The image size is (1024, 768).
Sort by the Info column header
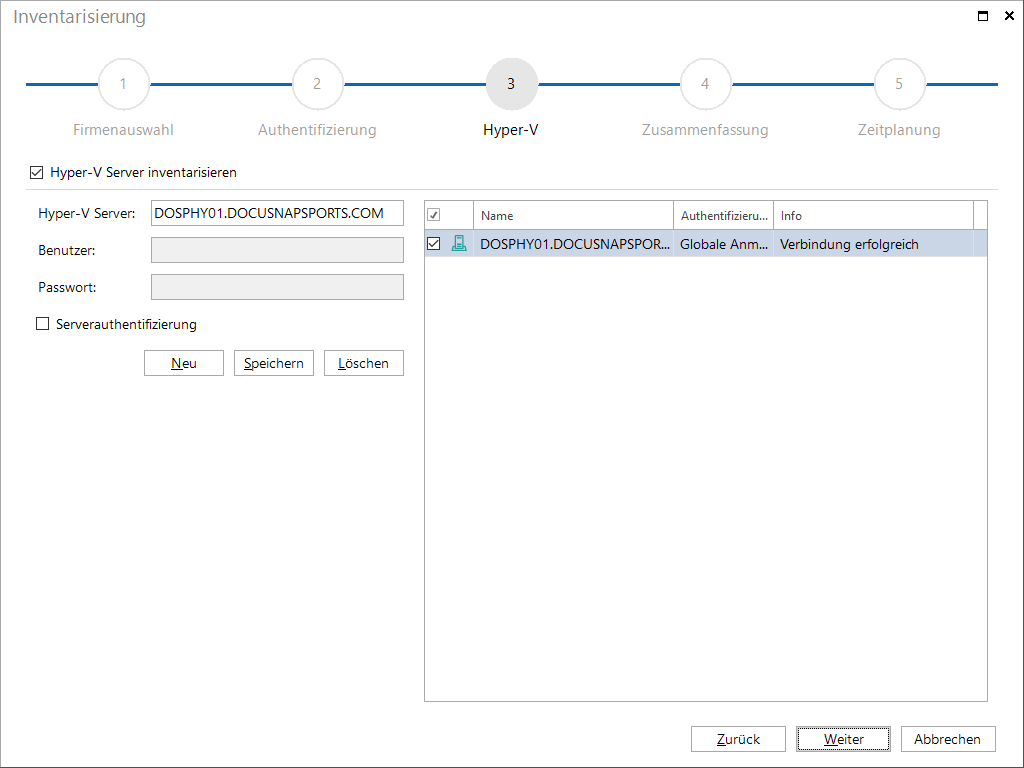(873, 216)
